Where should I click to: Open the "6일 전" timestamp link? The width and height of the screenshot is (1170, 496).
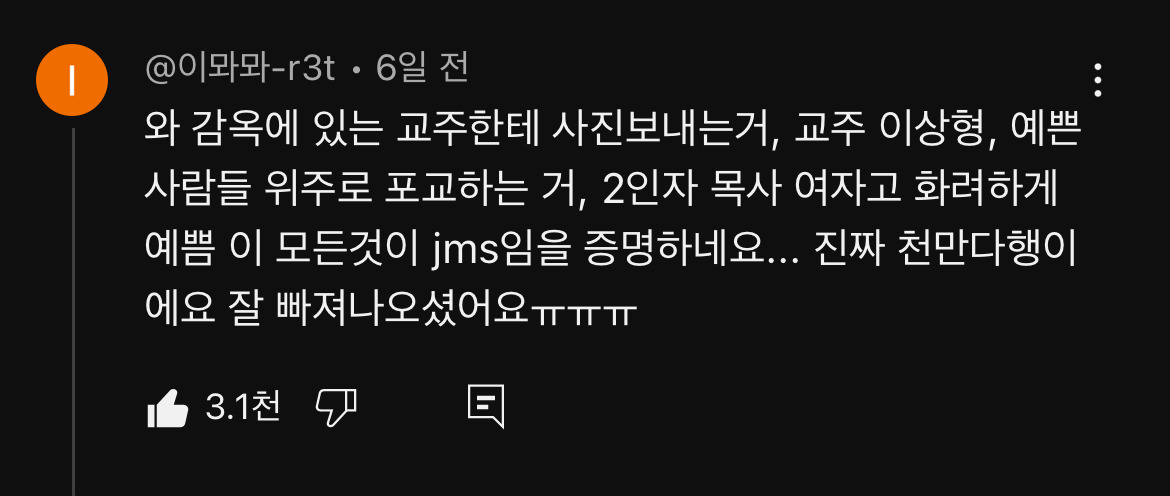pos(422,69)
